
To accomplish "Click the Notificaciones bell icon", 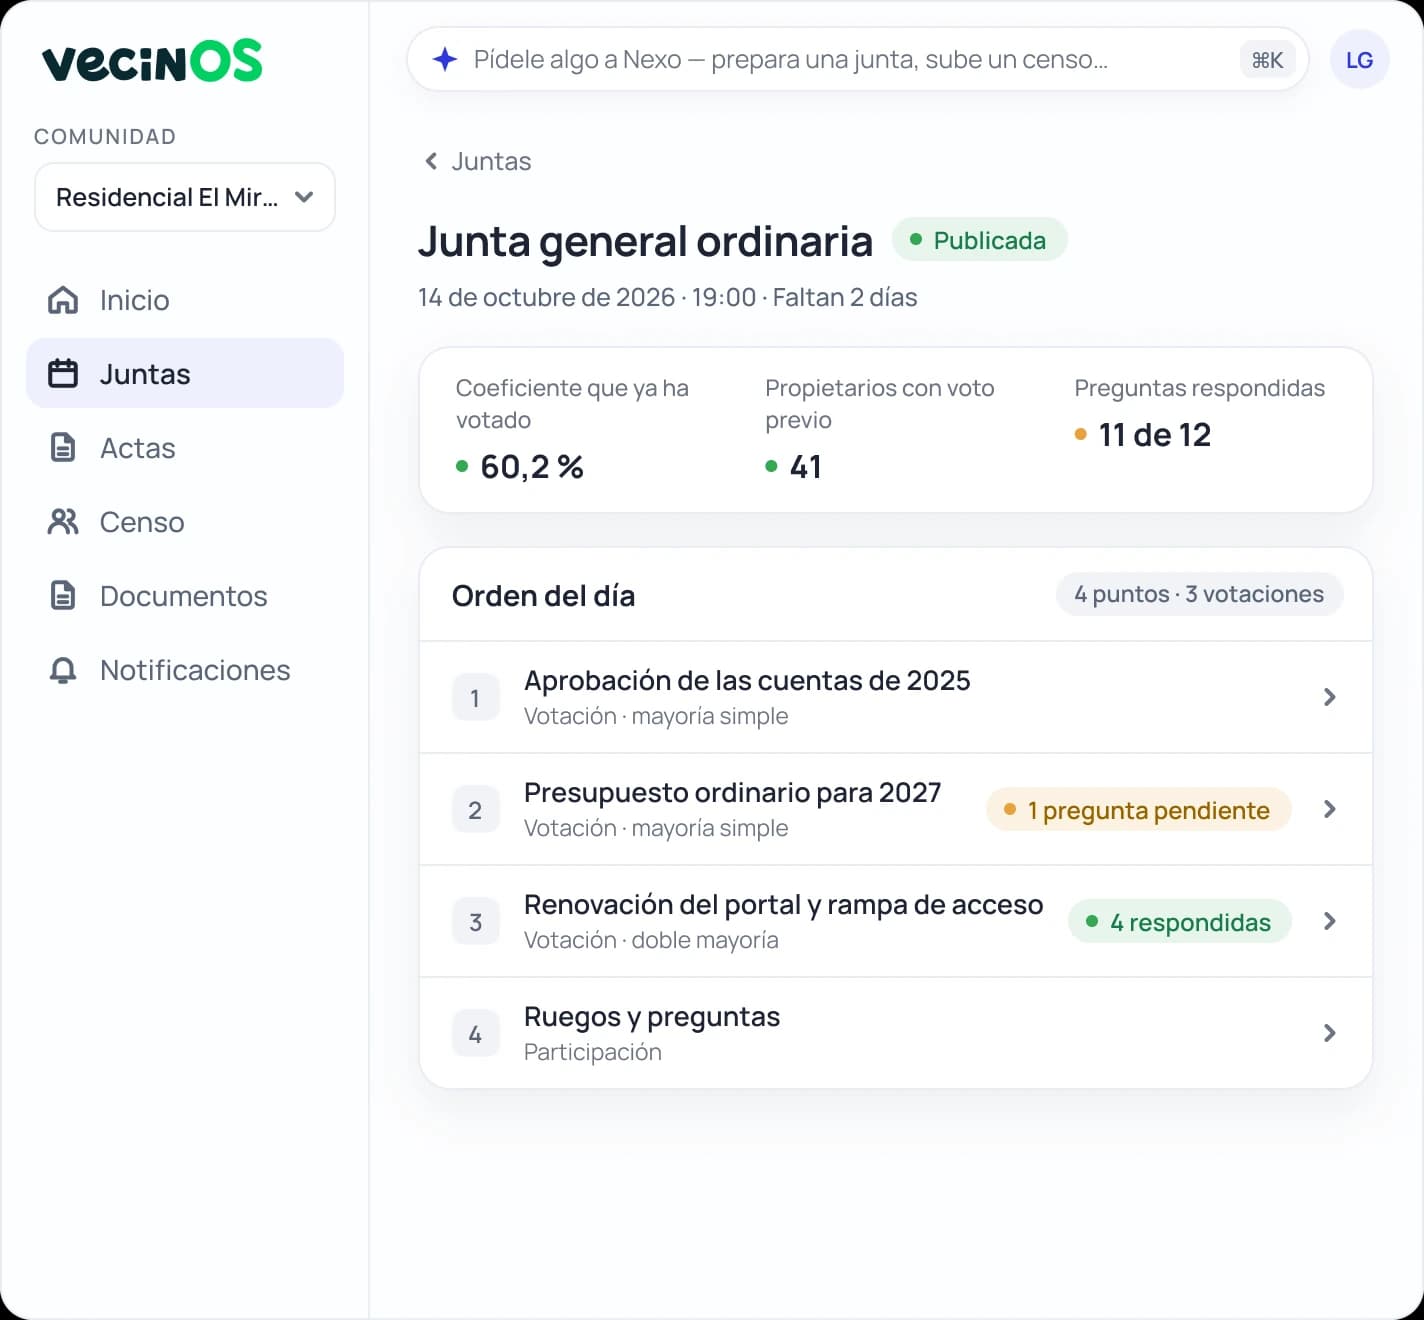I will [x=63, y=670].
